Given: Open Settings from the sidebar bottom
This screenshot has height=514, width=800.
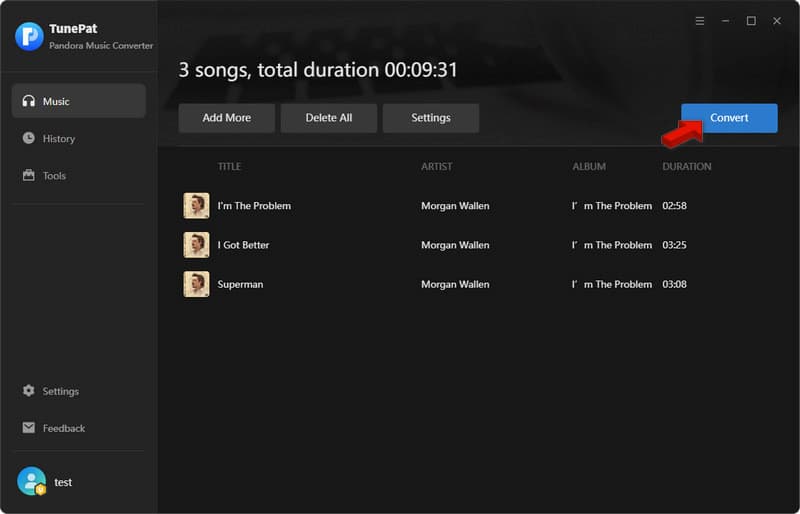Looking at the screenshot, I should pos(79,391).
